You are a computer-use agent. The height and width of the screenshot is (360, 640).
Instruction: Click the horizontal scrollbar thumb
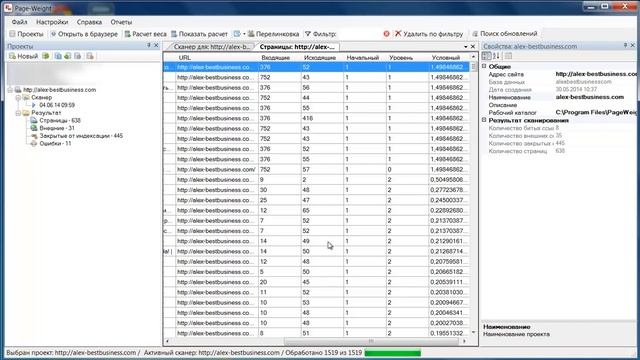click(371, 341)
